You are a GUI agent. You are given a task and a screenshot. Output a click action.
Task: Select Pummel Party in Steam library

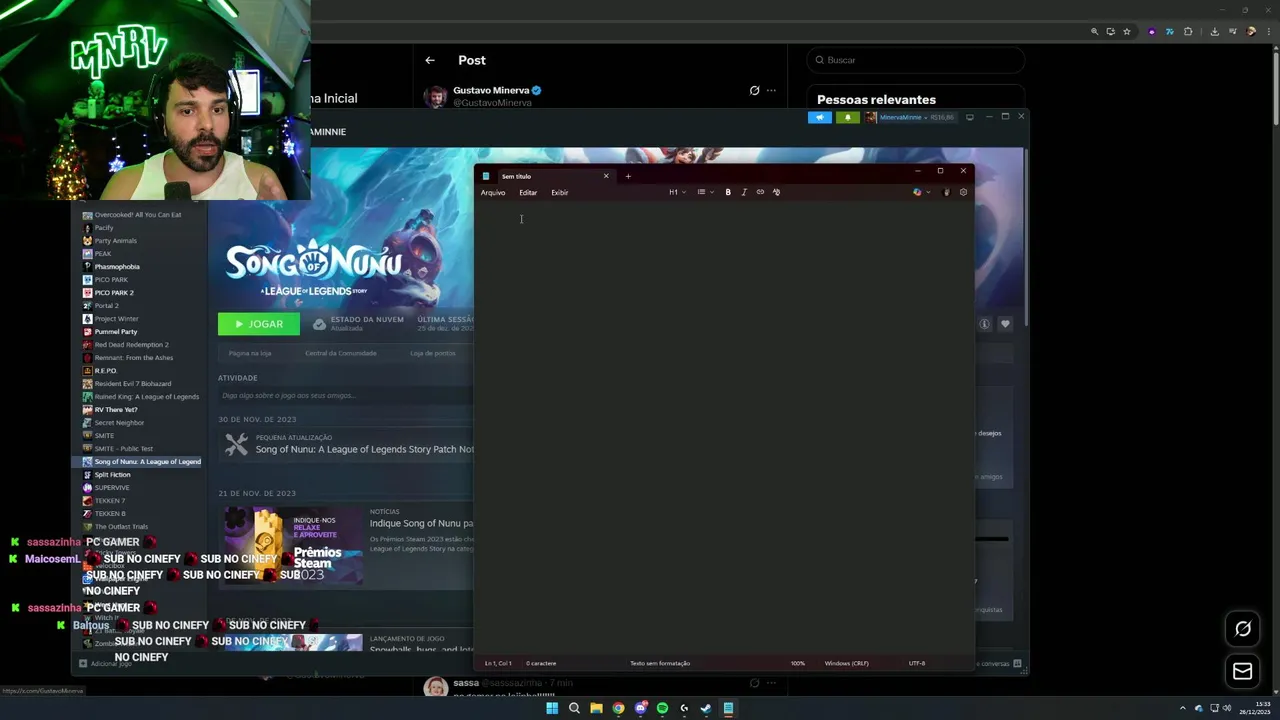tap(116, 332)
